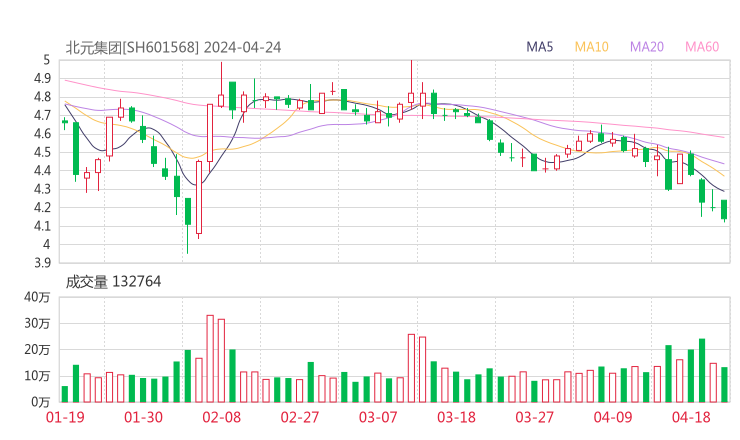Click the price axis value 3.9
The height and width of the screenshot is (440, 740).
click(x=42, y=262)
